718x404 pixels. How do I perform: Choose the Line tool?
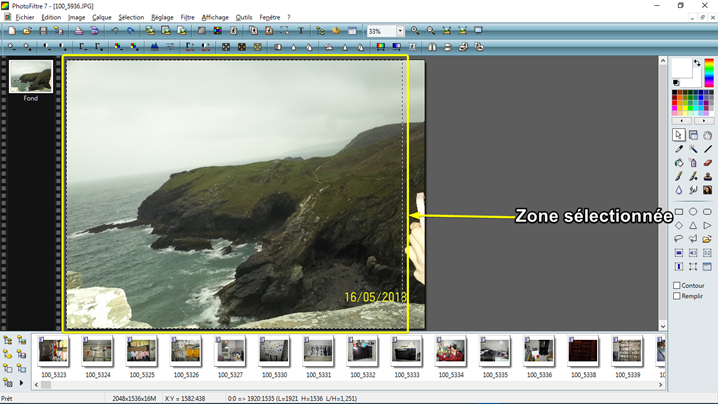point(707,149)
